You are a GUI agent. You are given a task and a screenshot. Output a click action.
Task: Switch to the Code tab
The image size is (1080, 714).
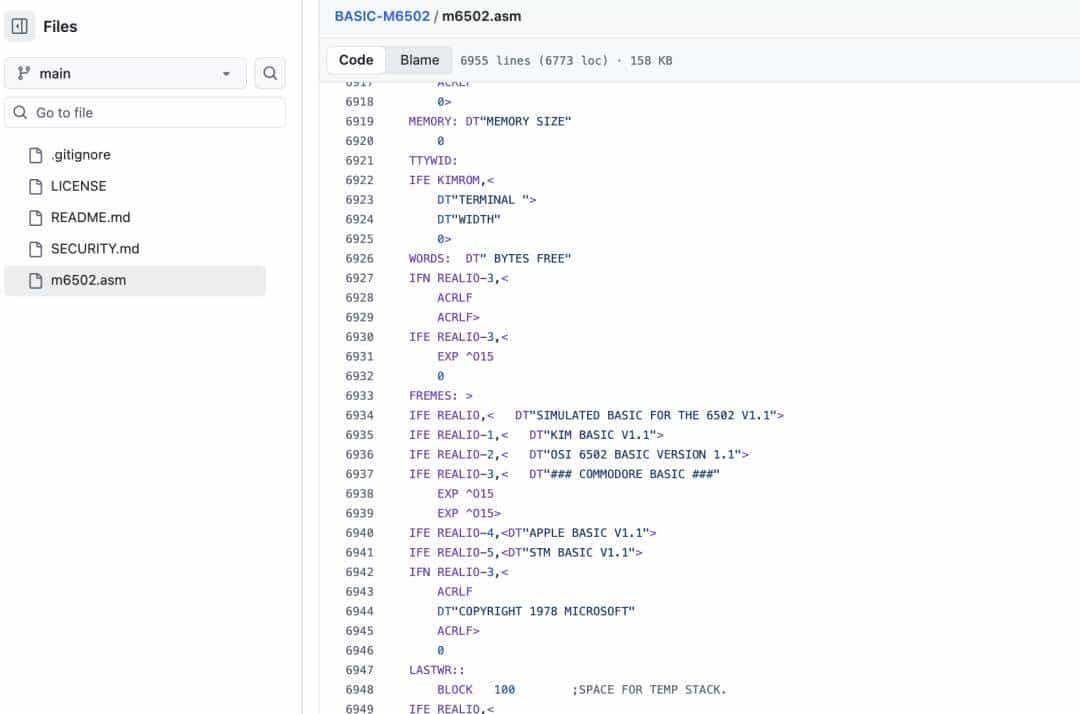click(x=356, y=60)
